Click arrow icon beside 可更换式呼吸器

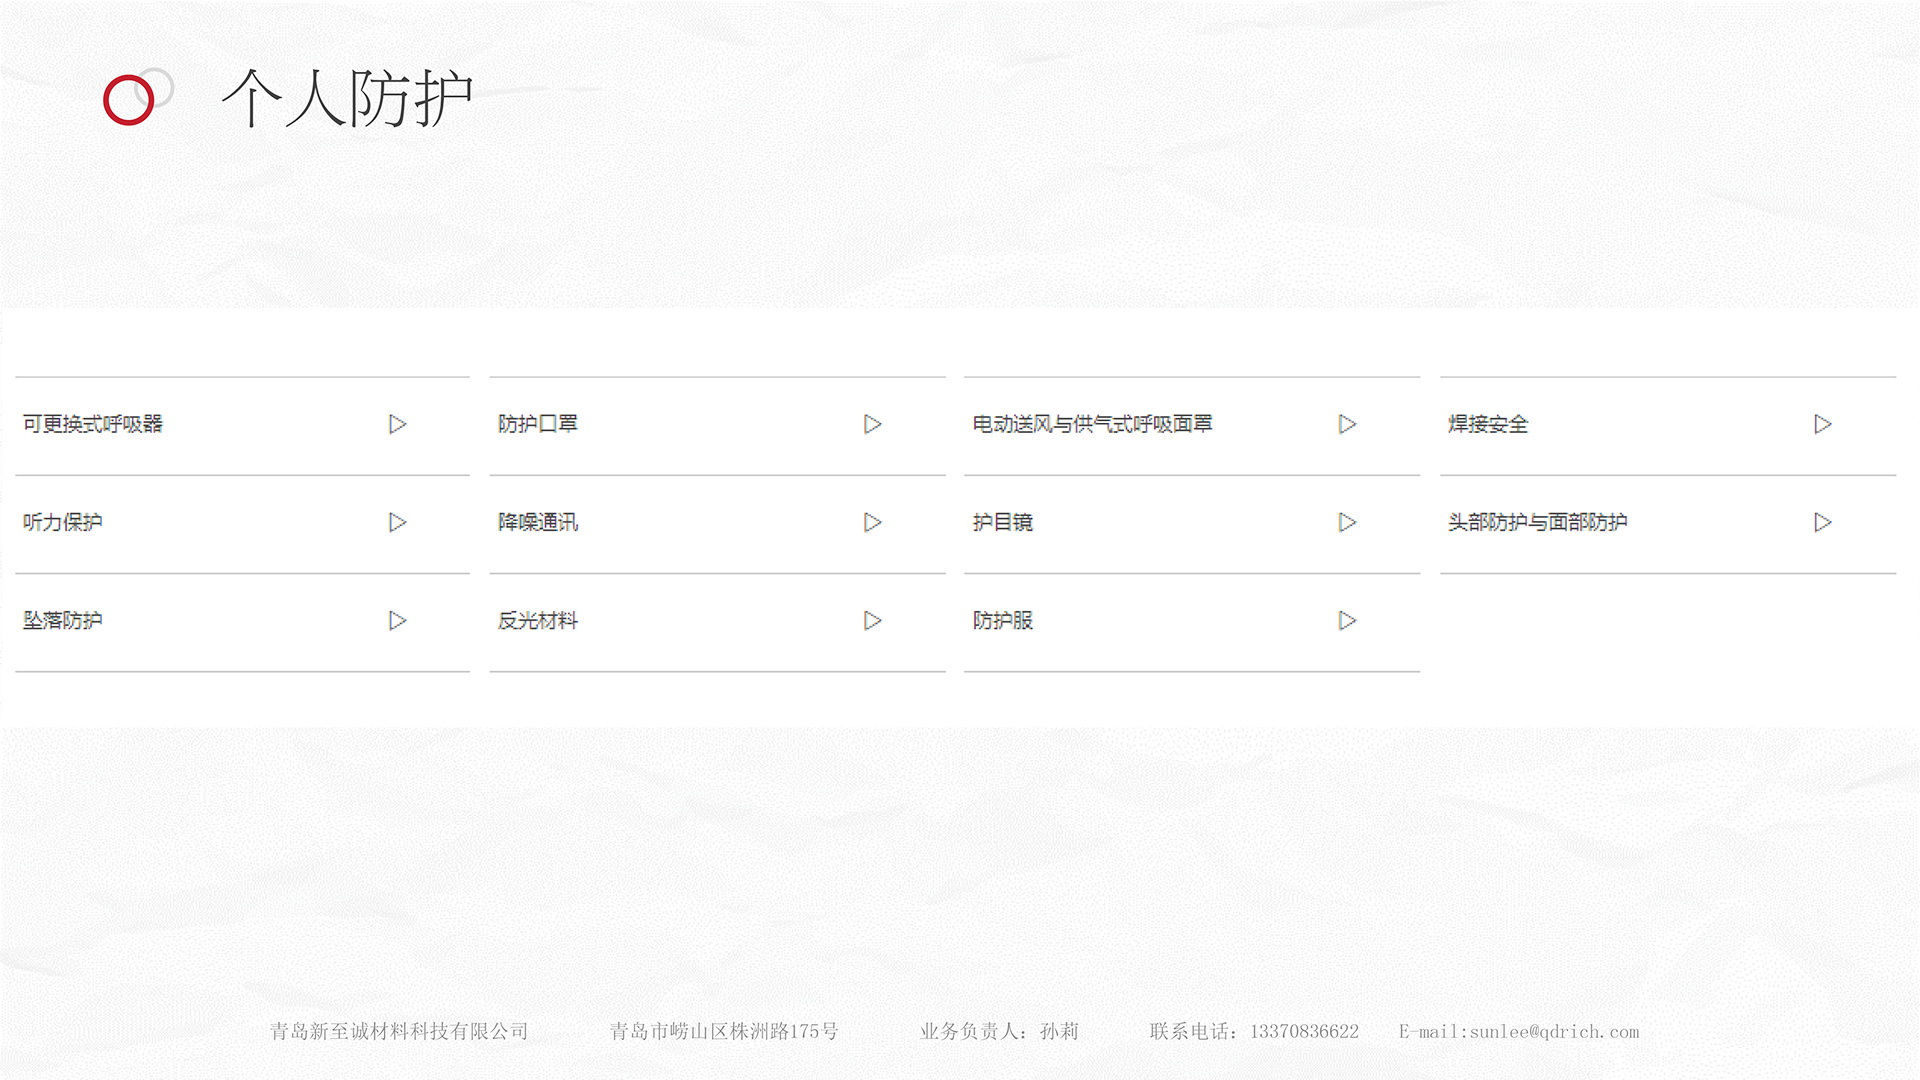[x=397, y=424]
